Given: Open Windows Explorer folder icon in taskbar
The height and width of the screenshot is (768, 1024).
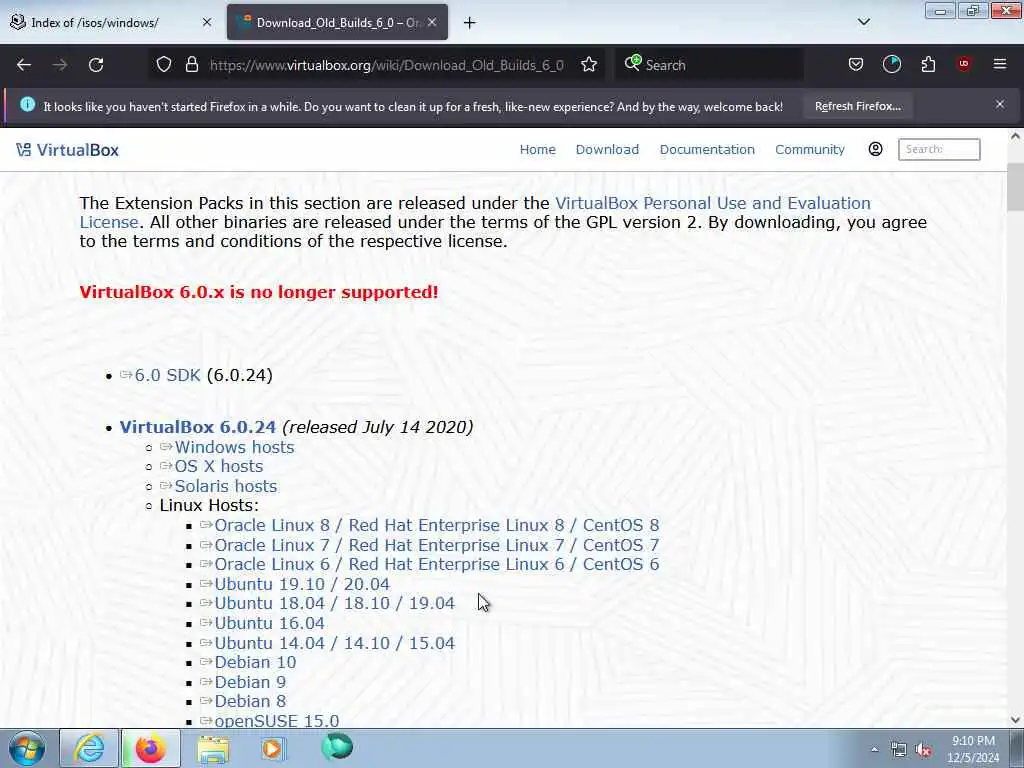Looking at the screenshot, I should 213,749.
